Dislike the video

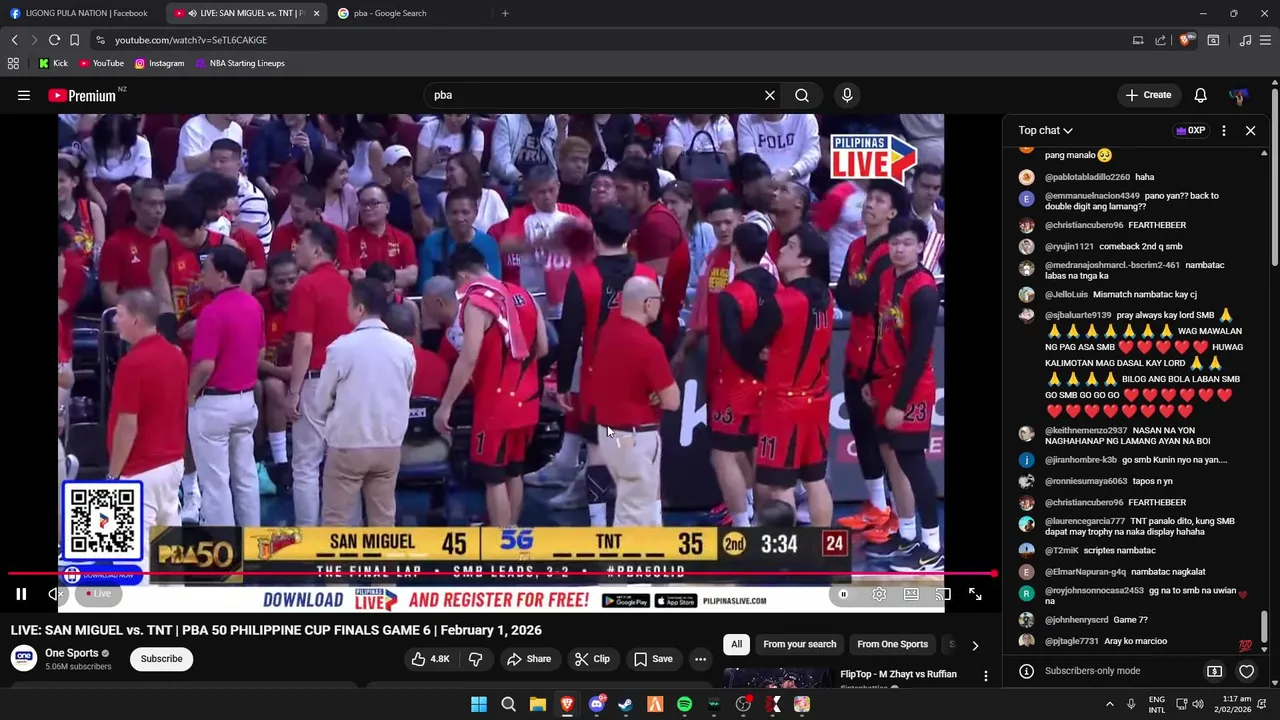pos(476,659)
